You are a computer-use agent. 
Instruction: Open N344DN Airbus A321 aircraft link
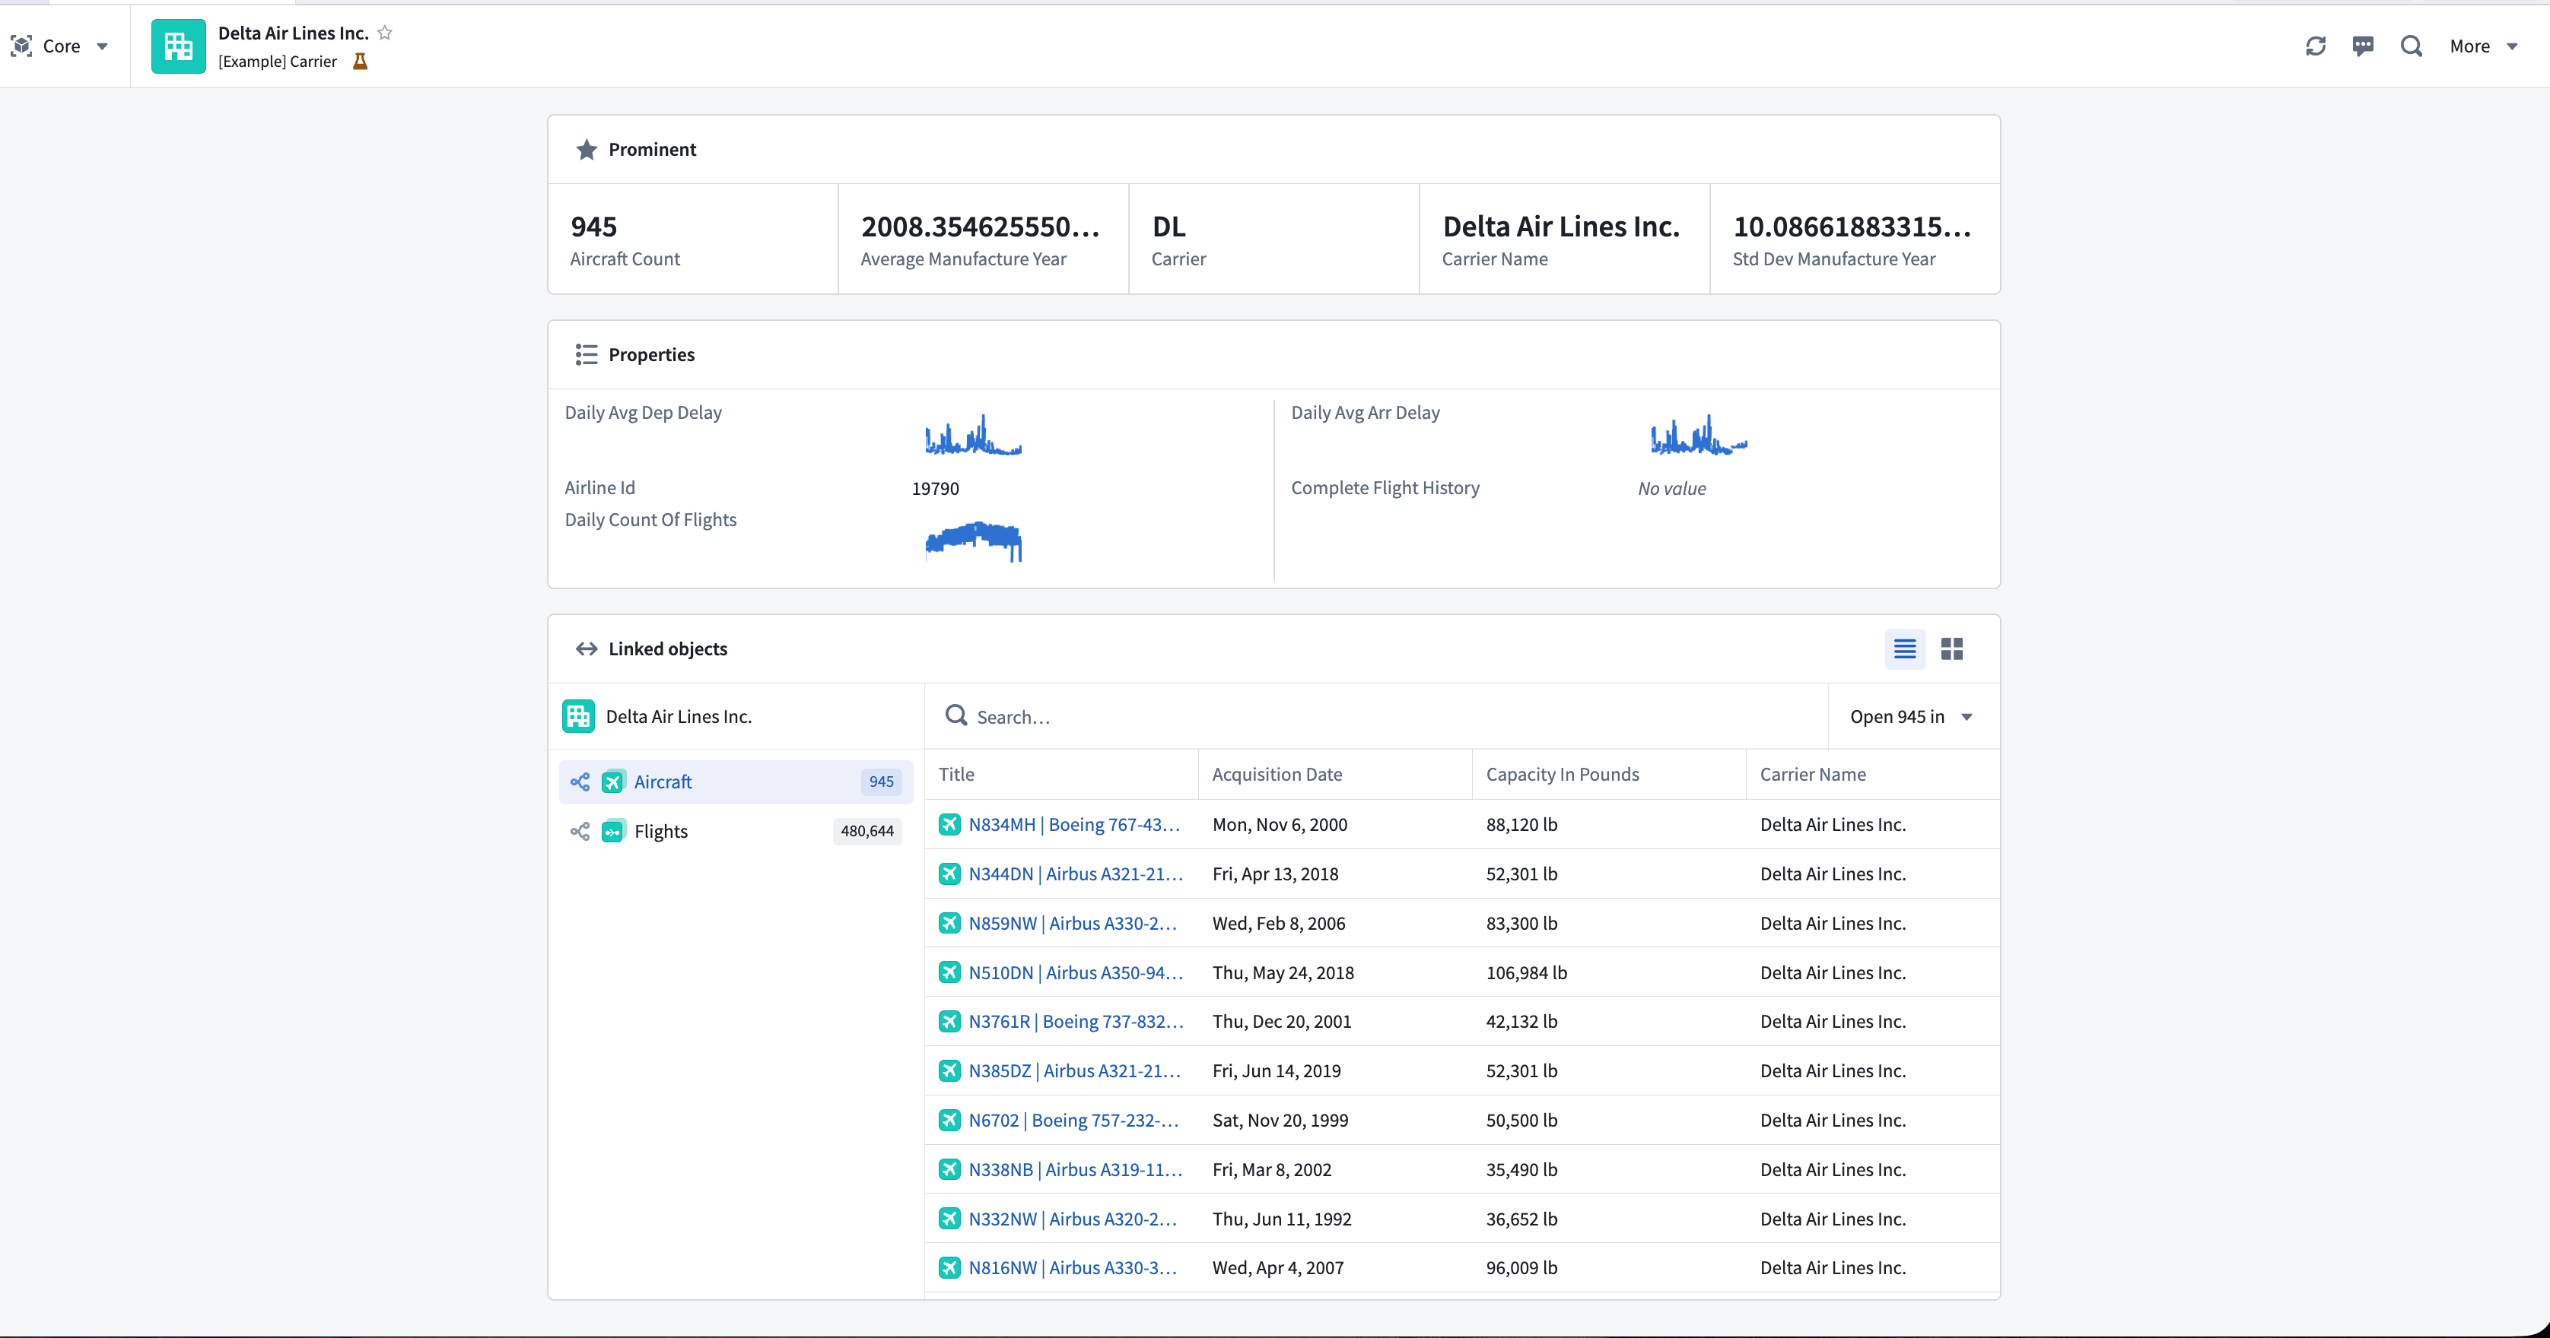tap(1075, 874)
